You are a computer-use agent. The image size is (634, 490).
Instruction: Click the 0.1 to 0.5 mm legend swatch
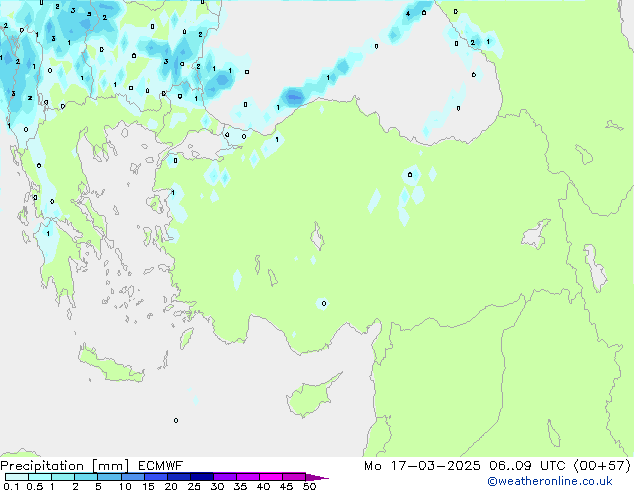pos(17,477)
